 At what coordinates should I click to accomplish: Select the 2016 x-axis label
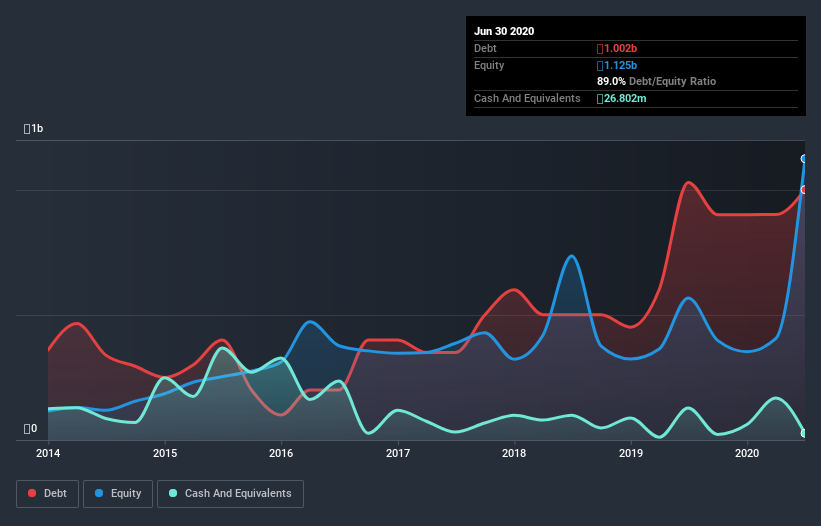(x=281, y=453)
